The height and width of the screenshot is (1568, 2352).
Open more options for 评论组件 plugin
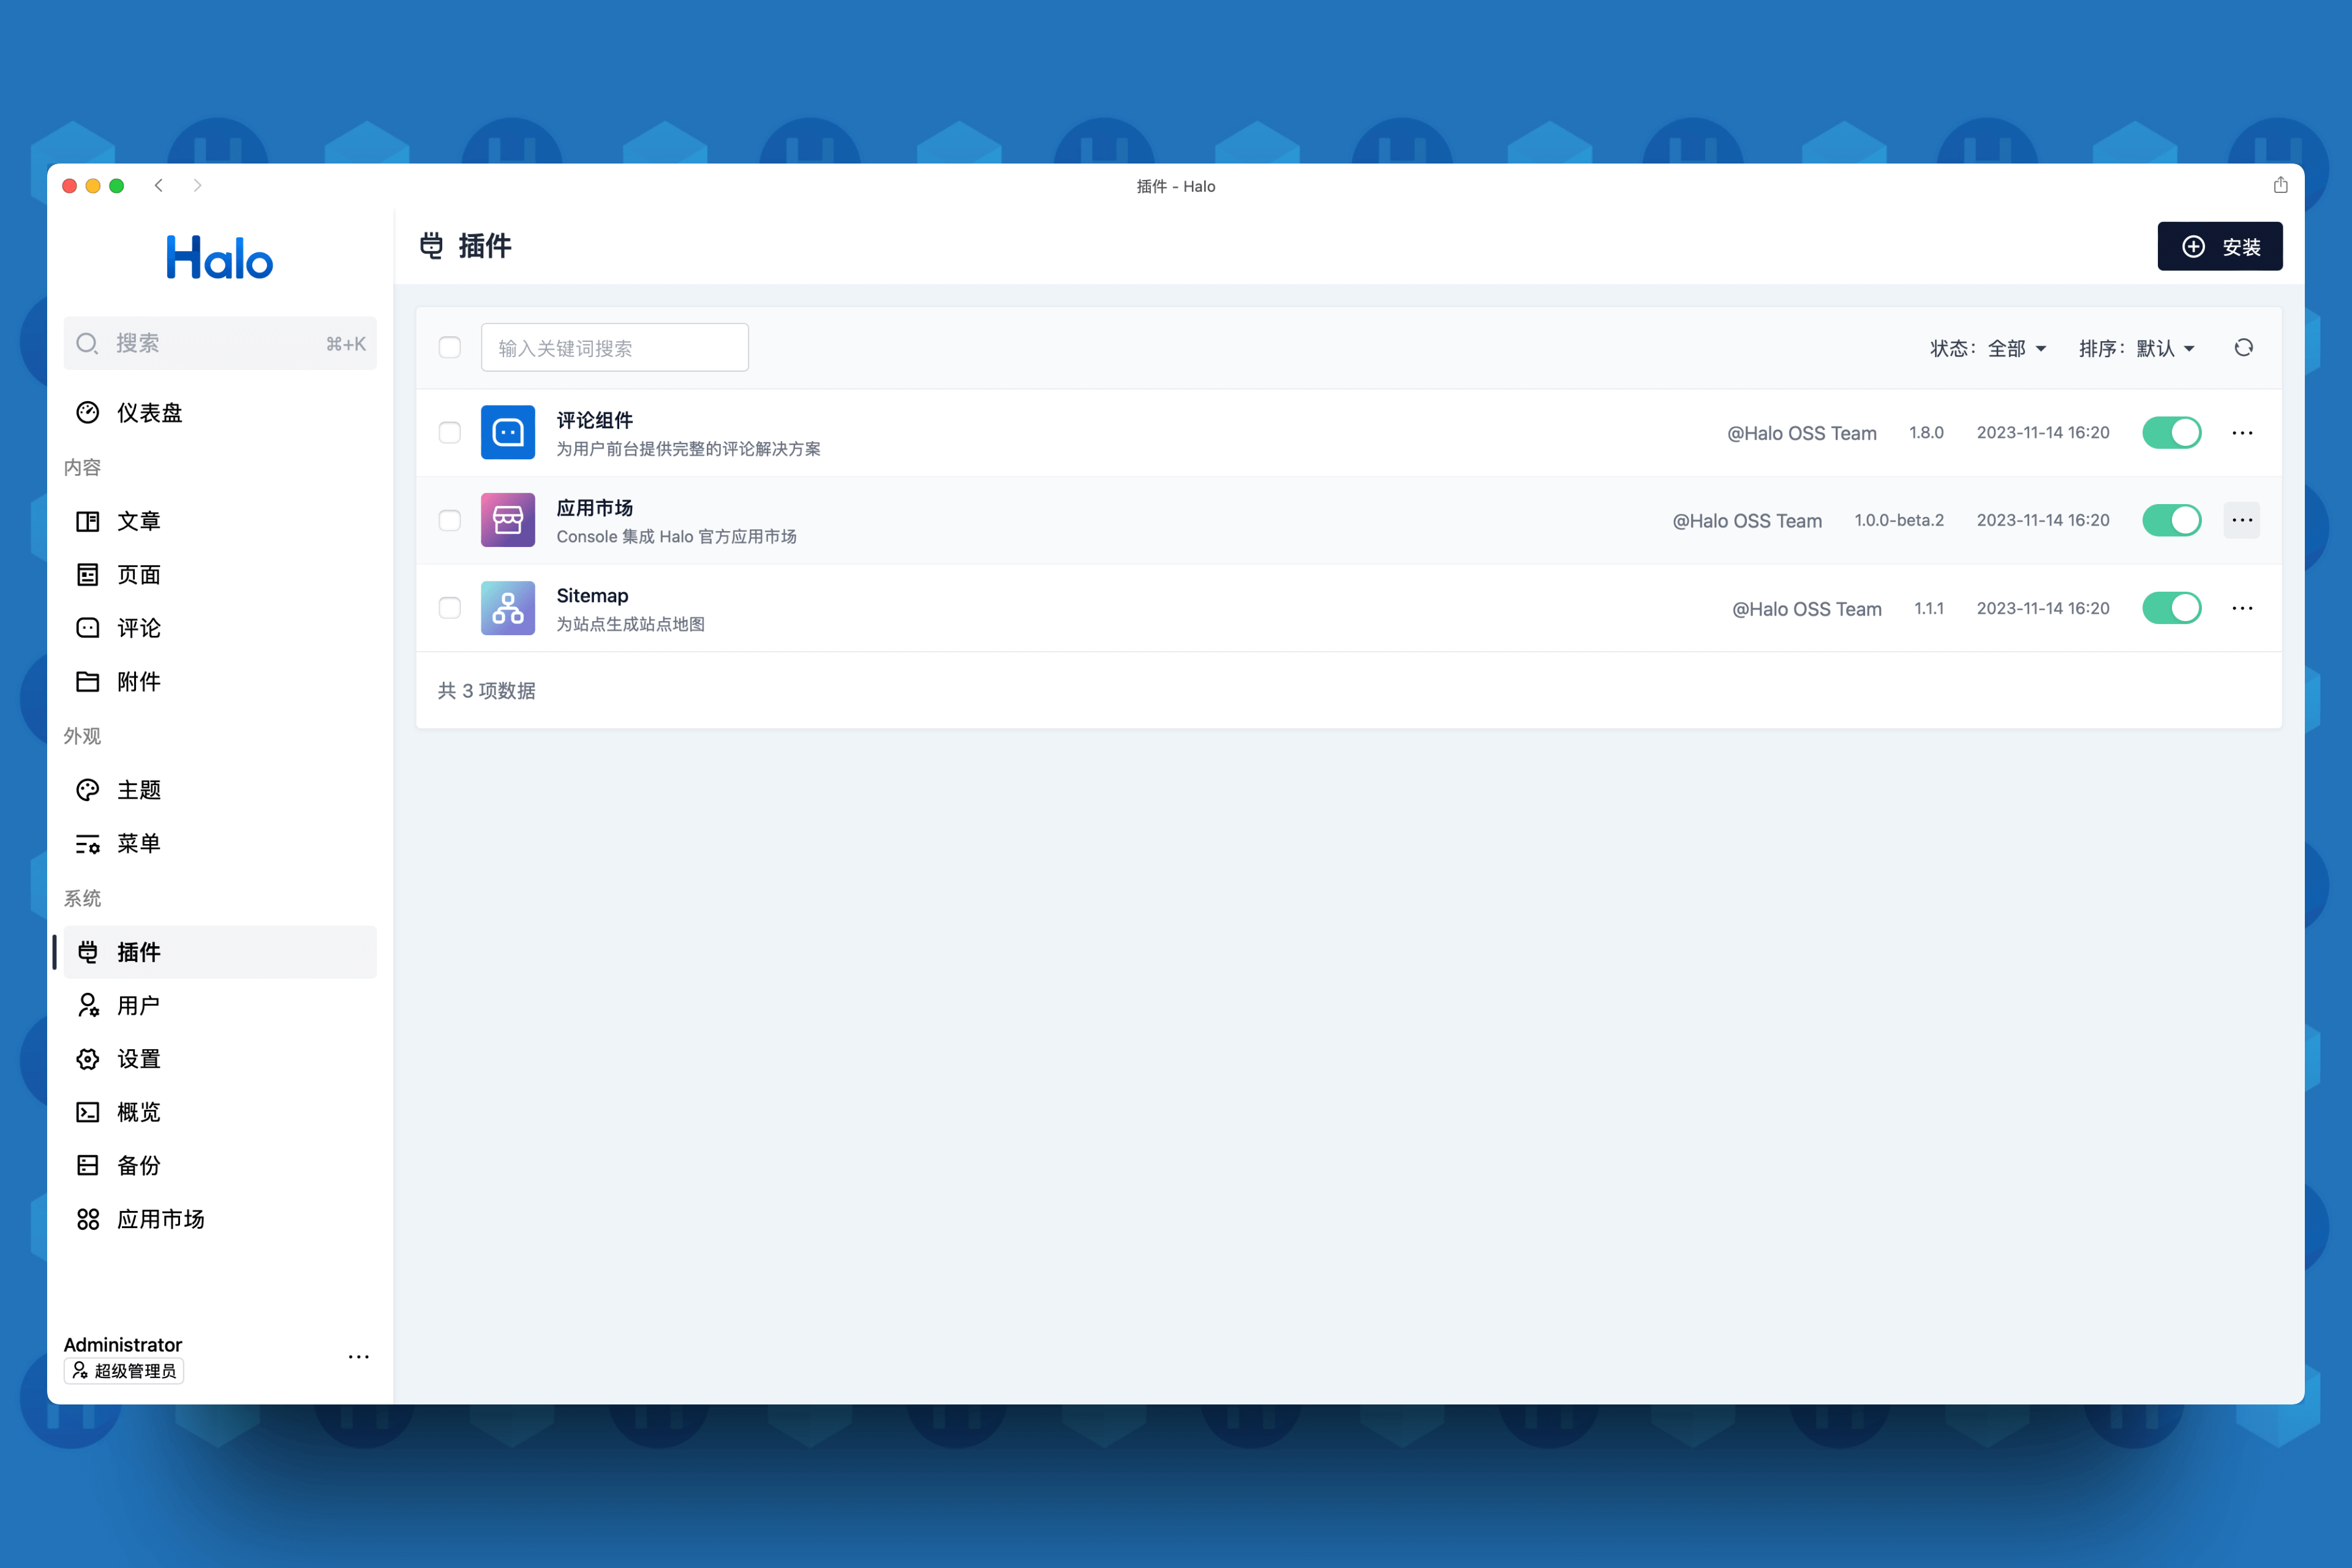click(x=2242, y=433)
